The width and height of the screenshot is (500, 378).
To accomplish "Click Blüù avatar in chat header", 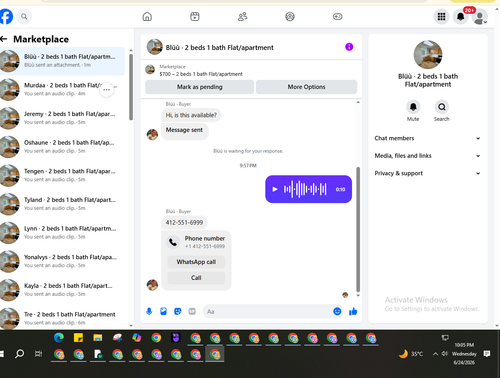I will 155,47.
